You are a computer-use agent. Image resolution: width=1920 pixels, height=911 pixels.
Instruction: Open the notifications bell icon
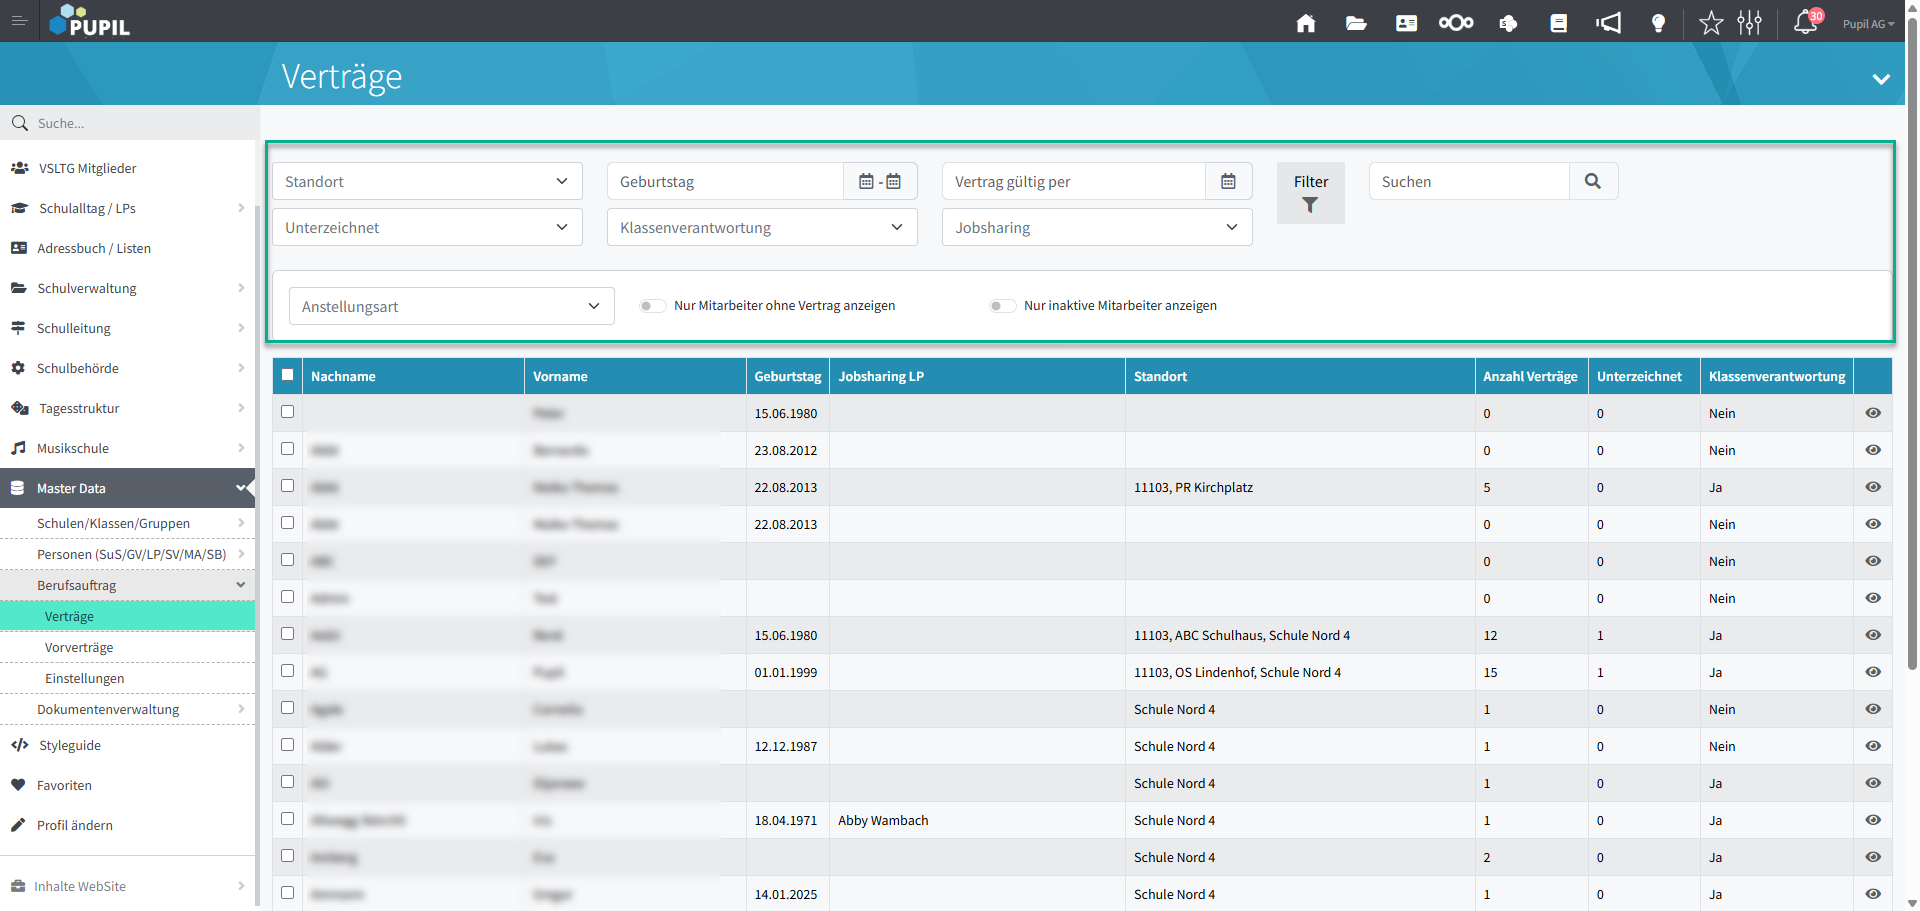1805,22
